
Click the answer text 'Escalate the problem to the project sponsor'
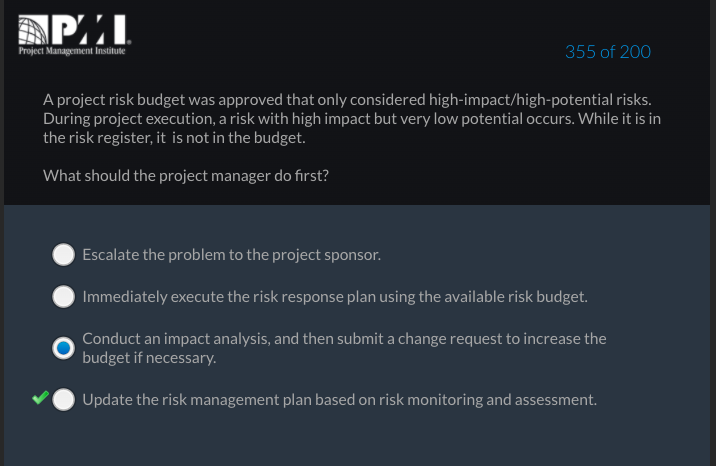point(232,255)
